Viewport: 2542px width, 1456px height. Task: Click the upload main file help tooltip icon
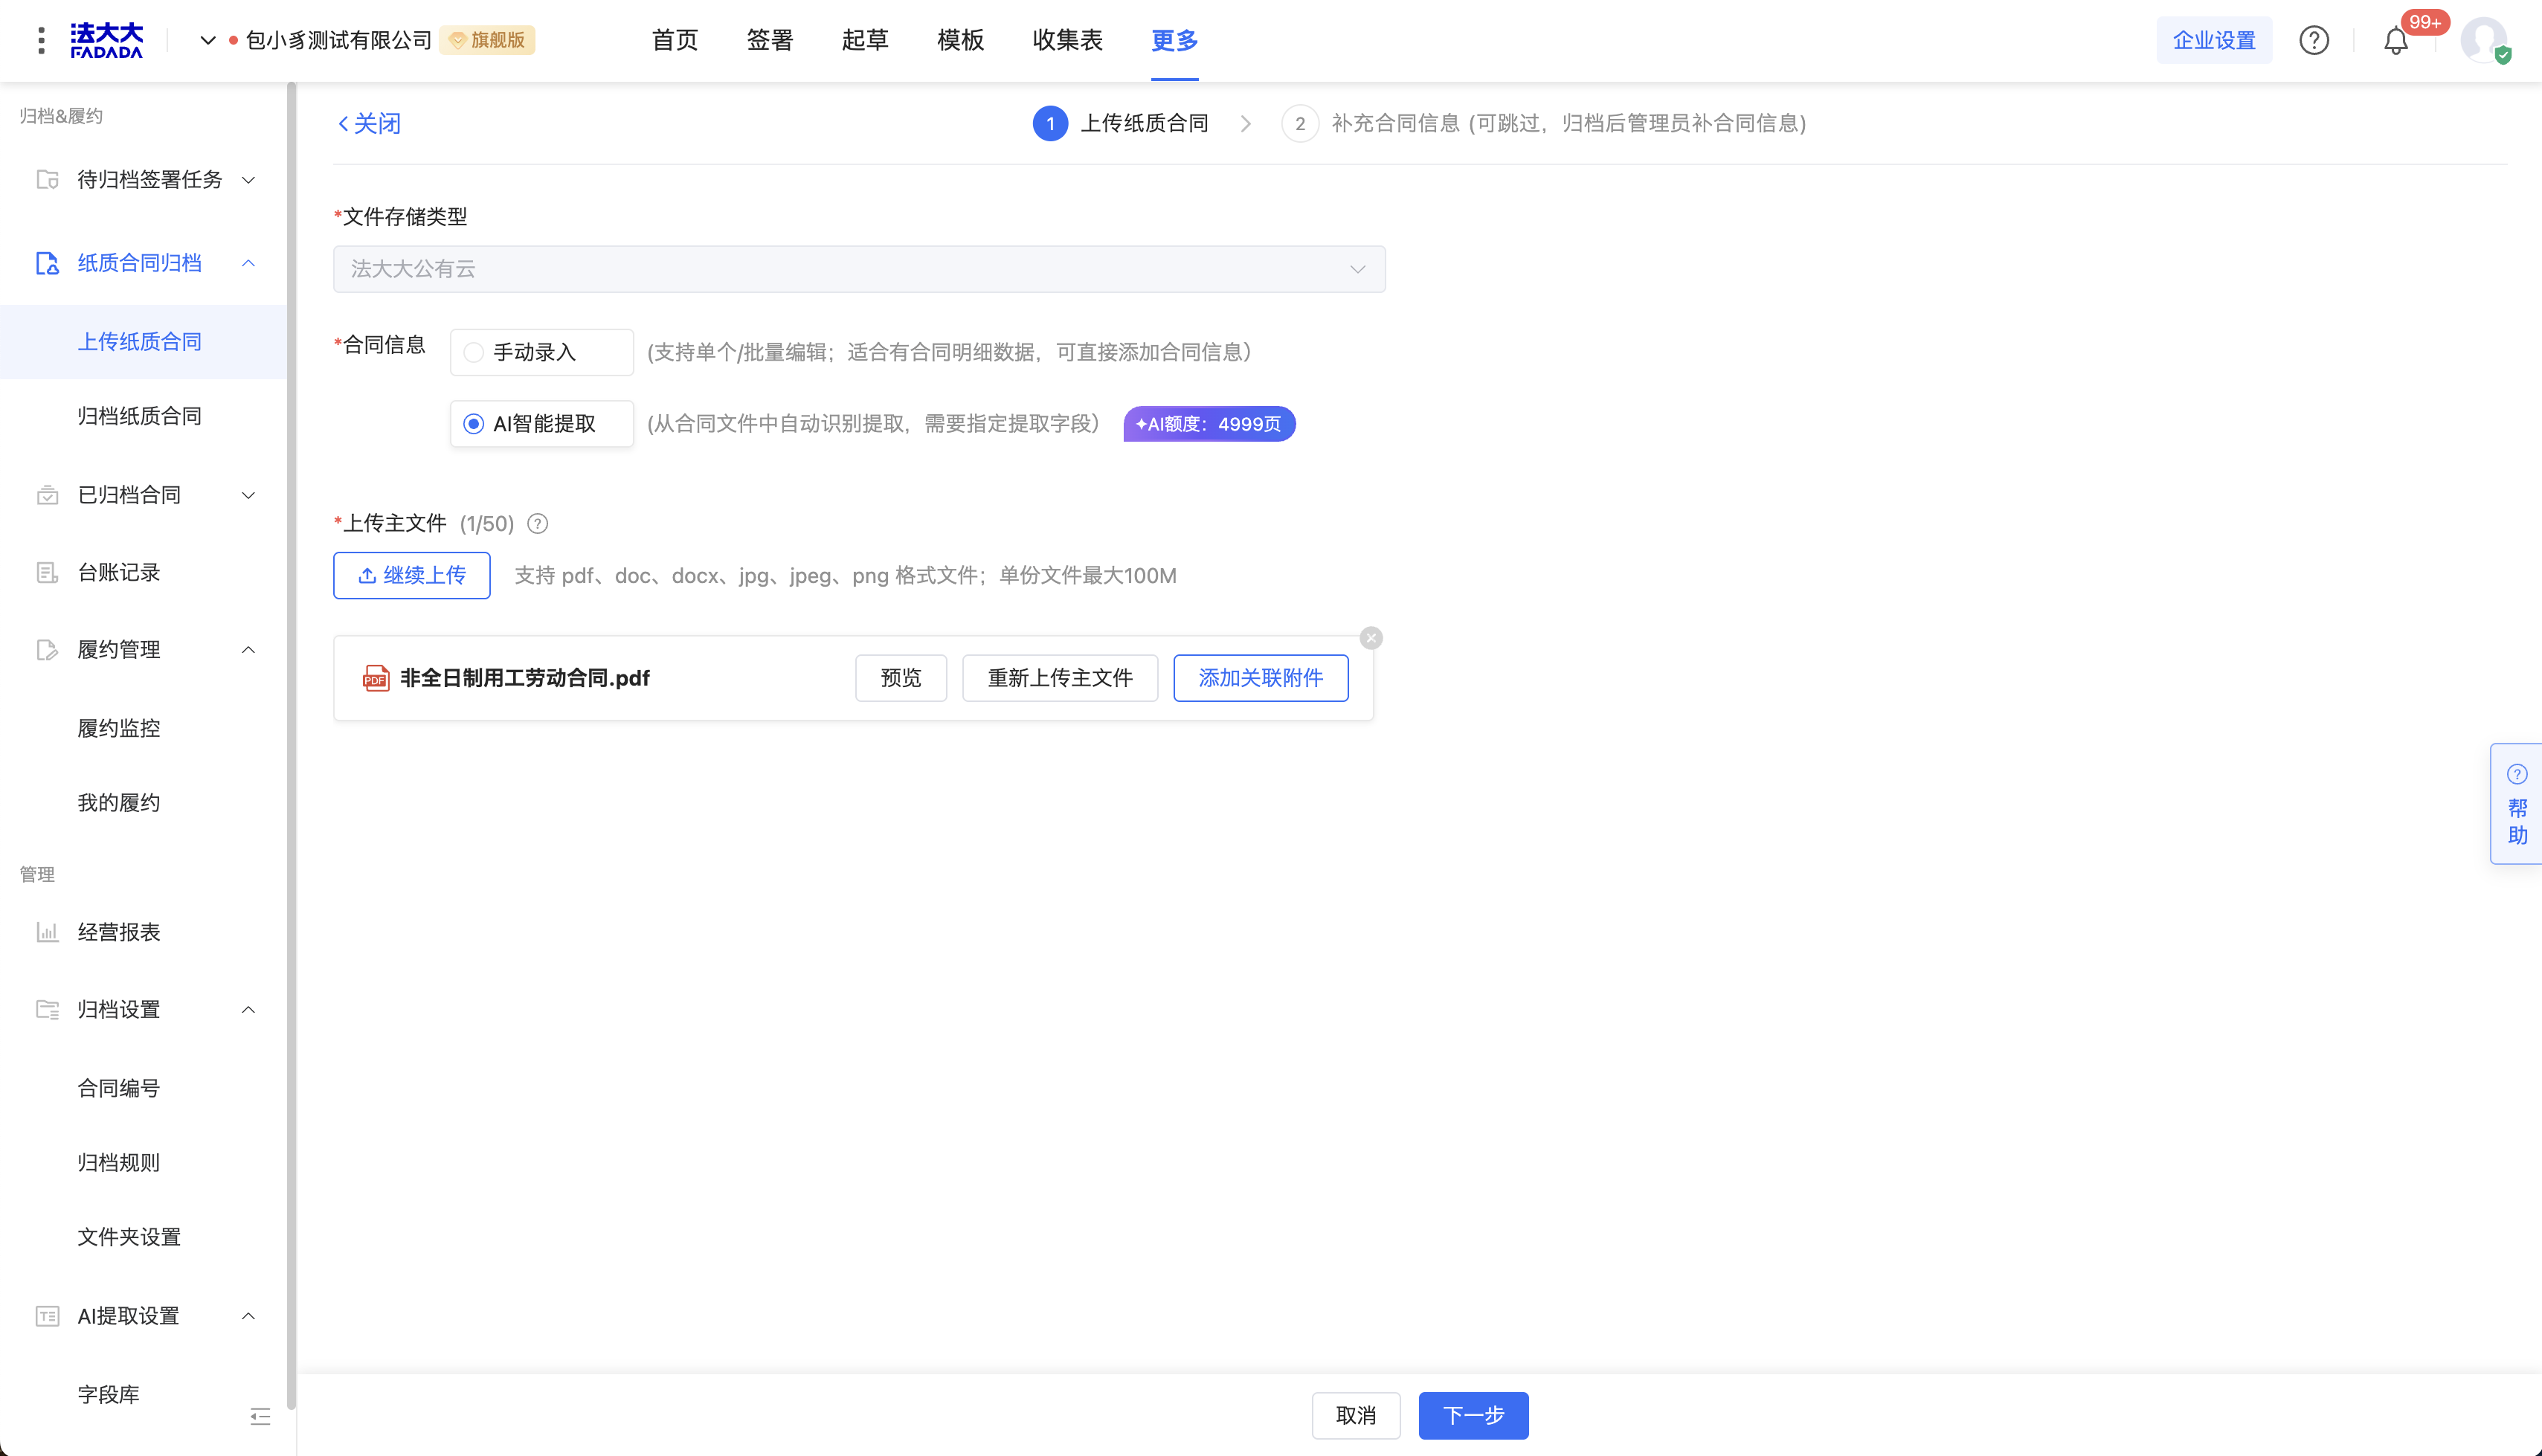538,524
